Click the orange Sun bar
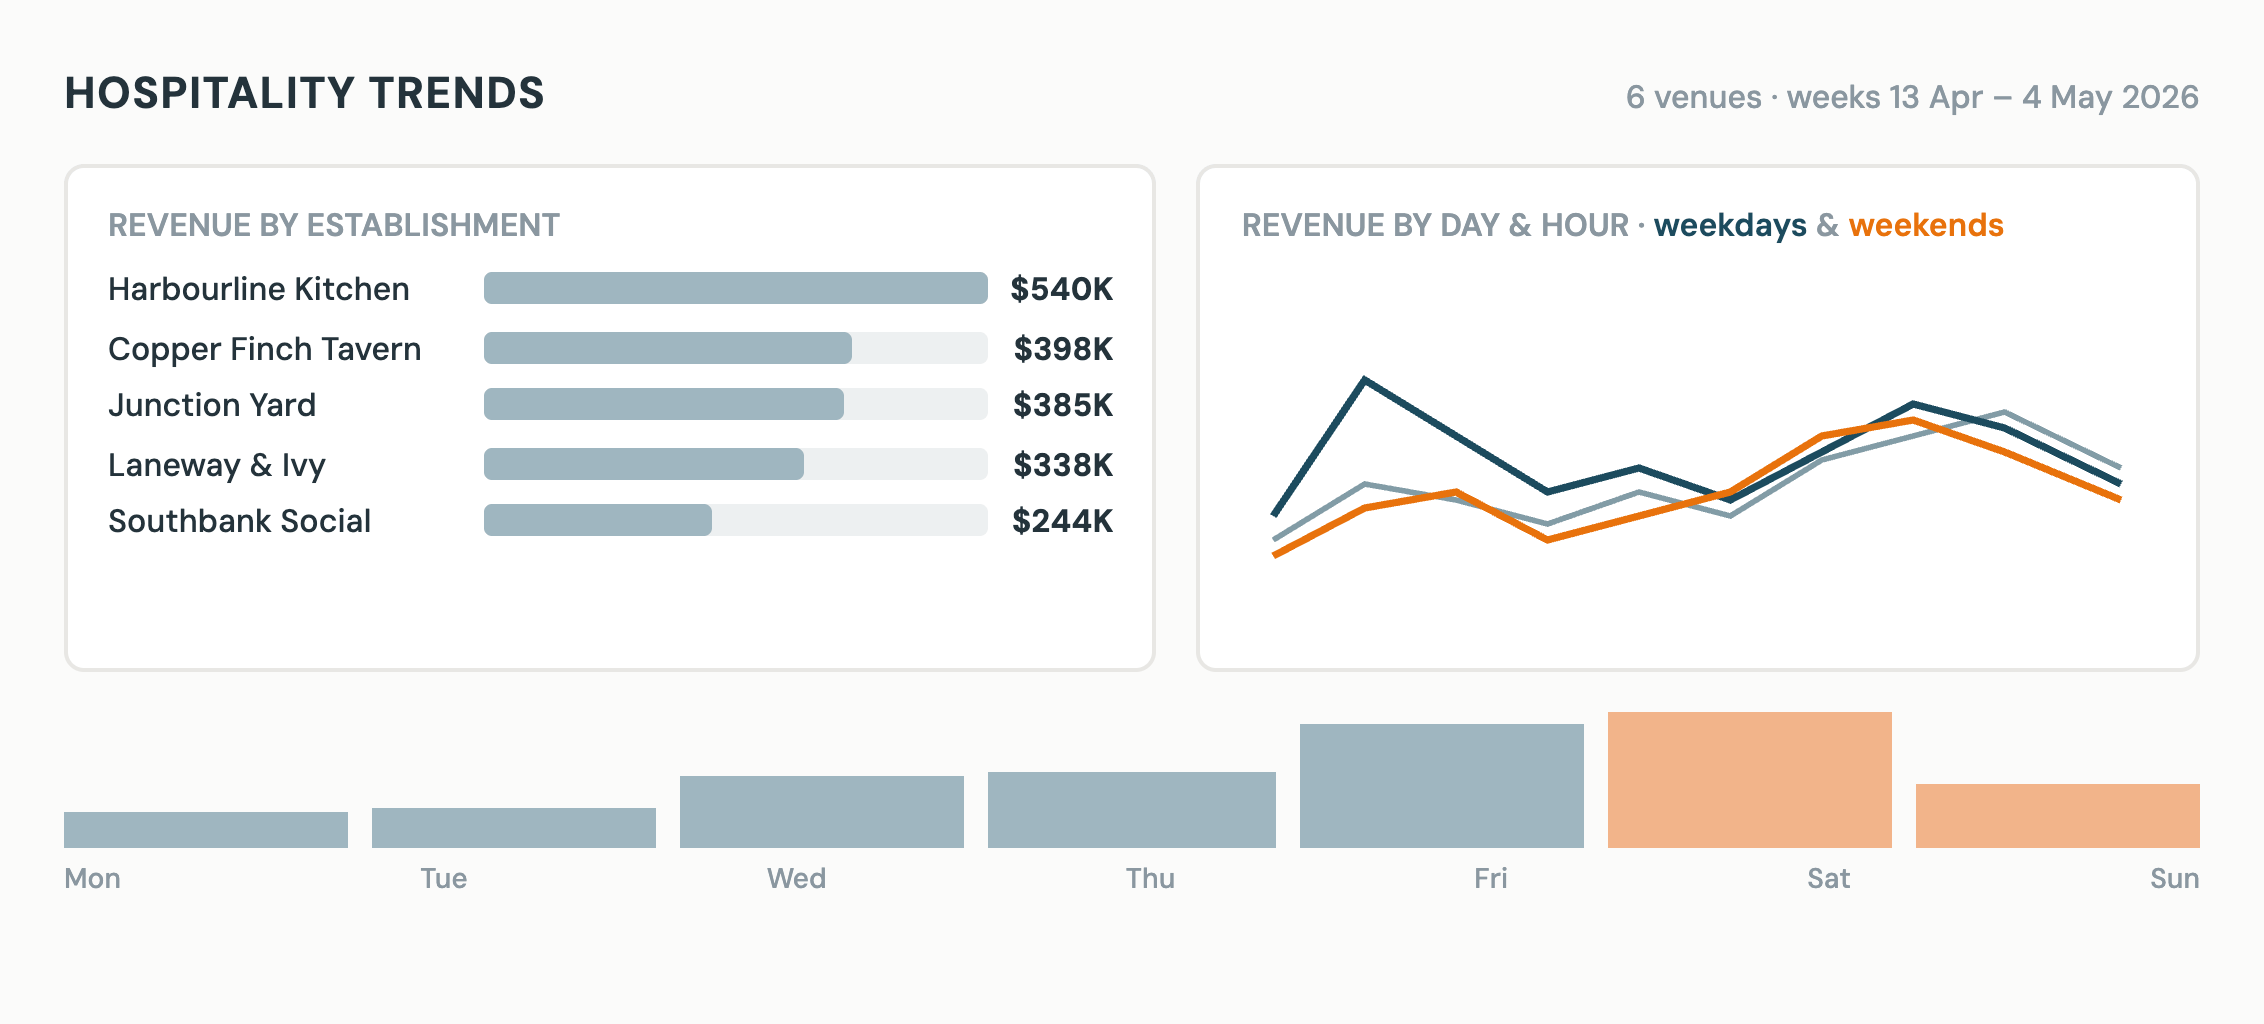This screenshot has height=1024, width=2264. (2058, 816)
